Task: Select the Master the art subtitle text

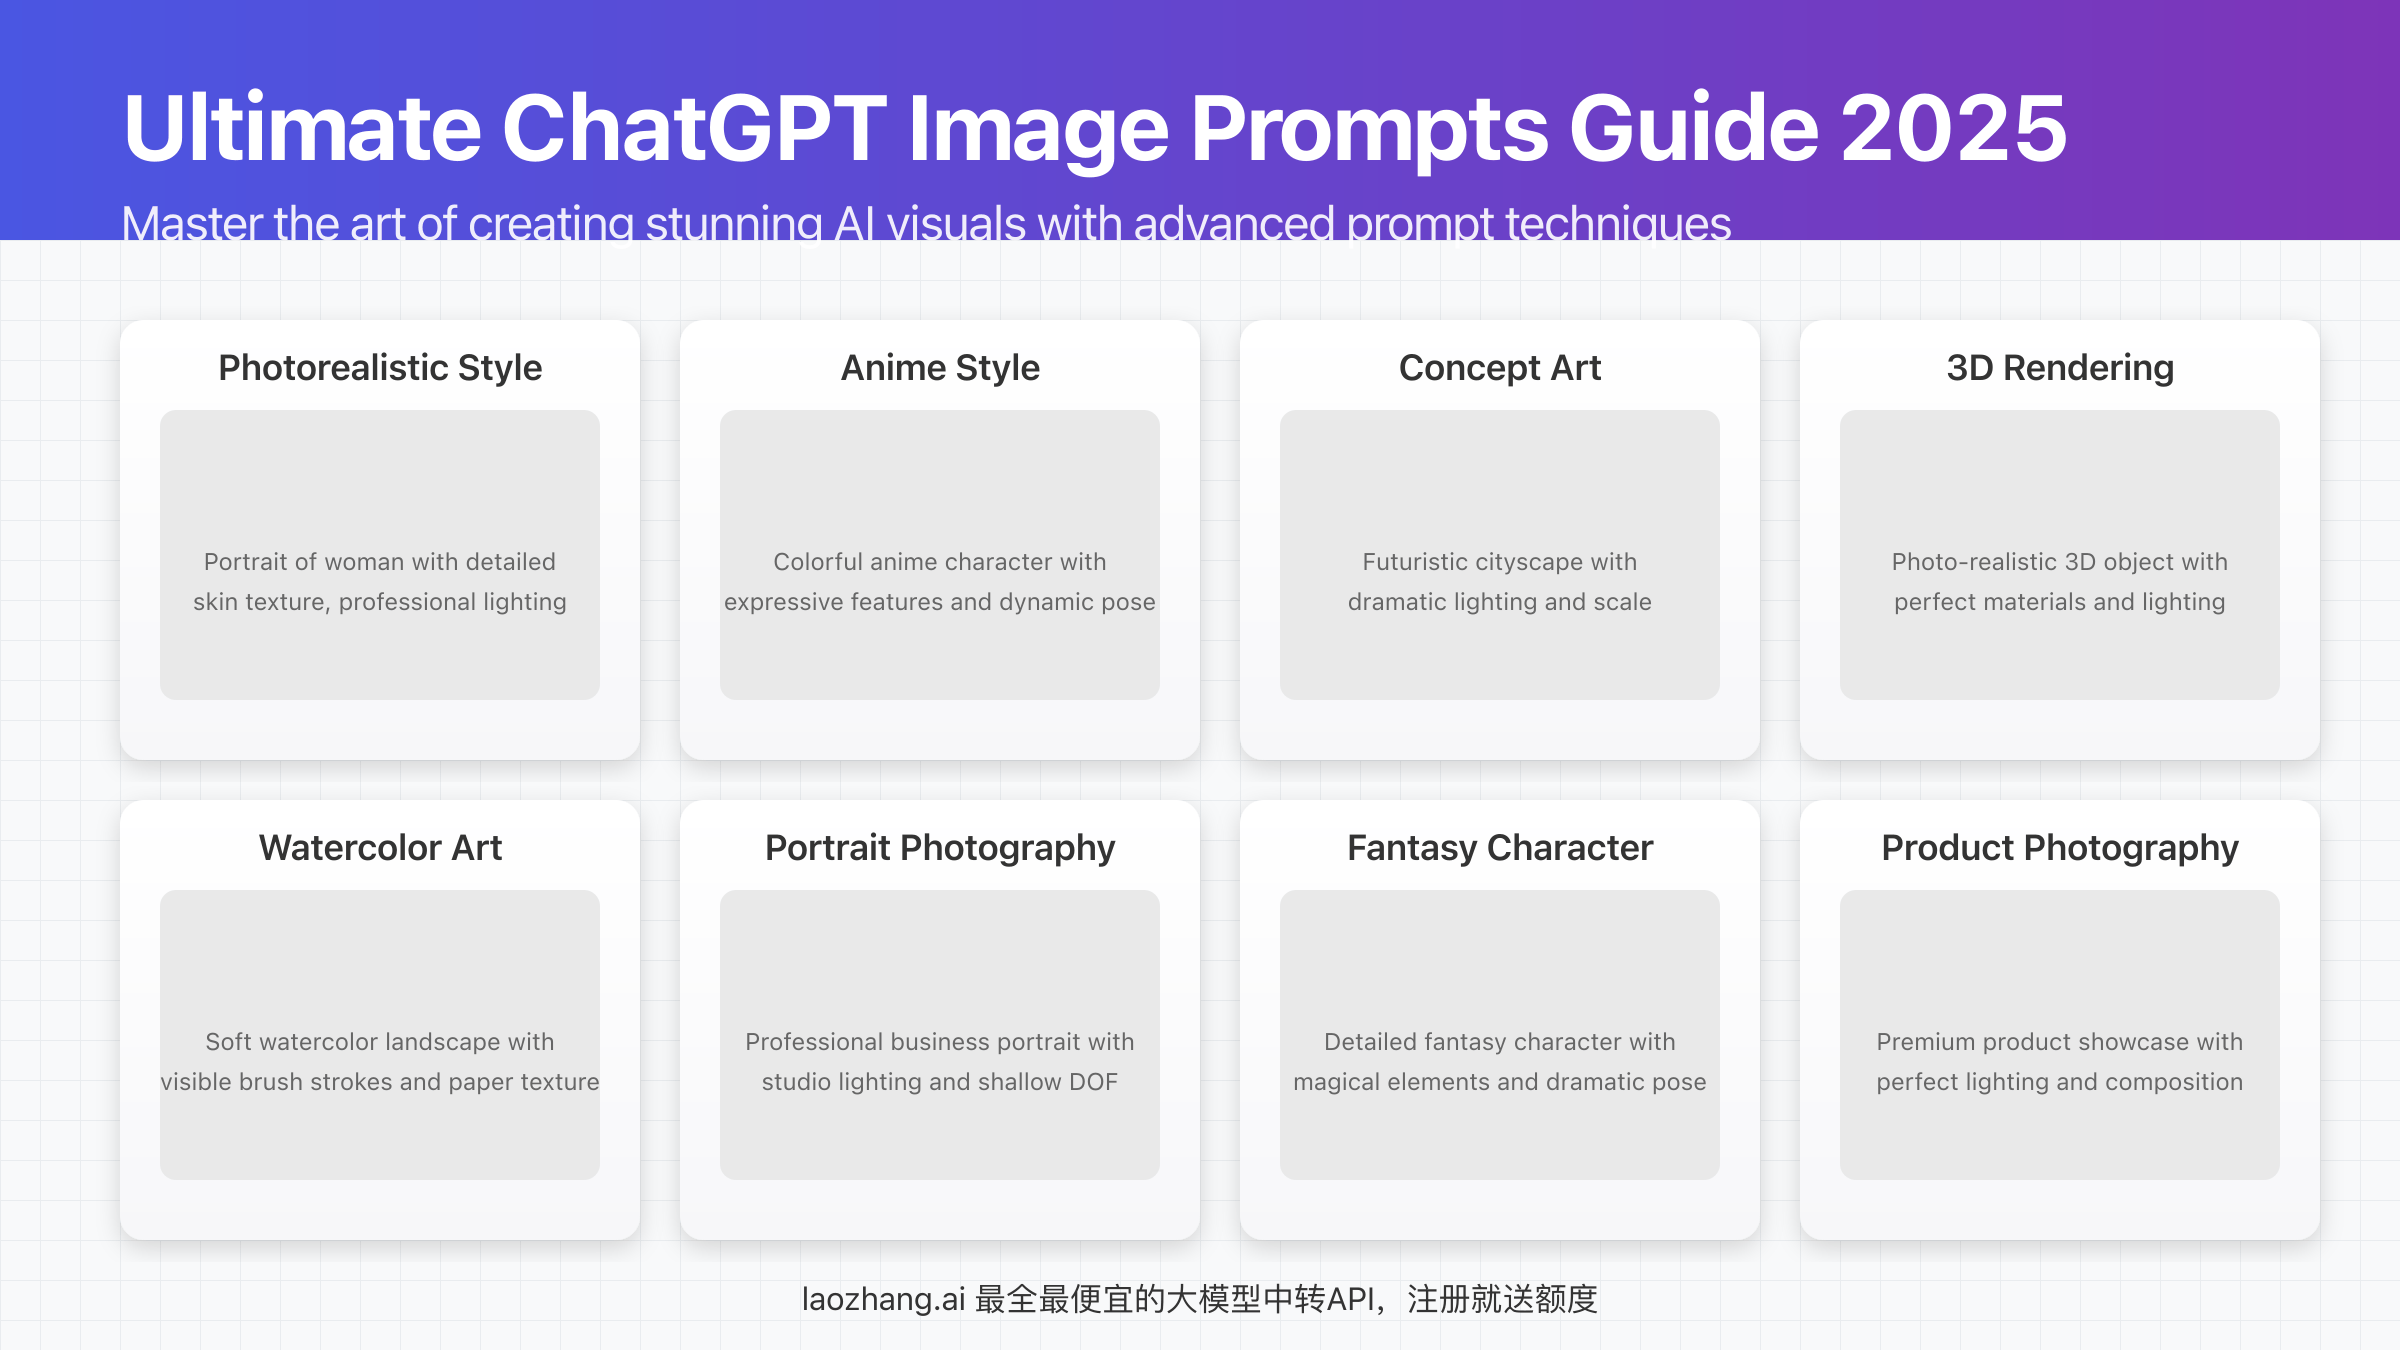Action: pyautogui.click(x=926, y=222)
